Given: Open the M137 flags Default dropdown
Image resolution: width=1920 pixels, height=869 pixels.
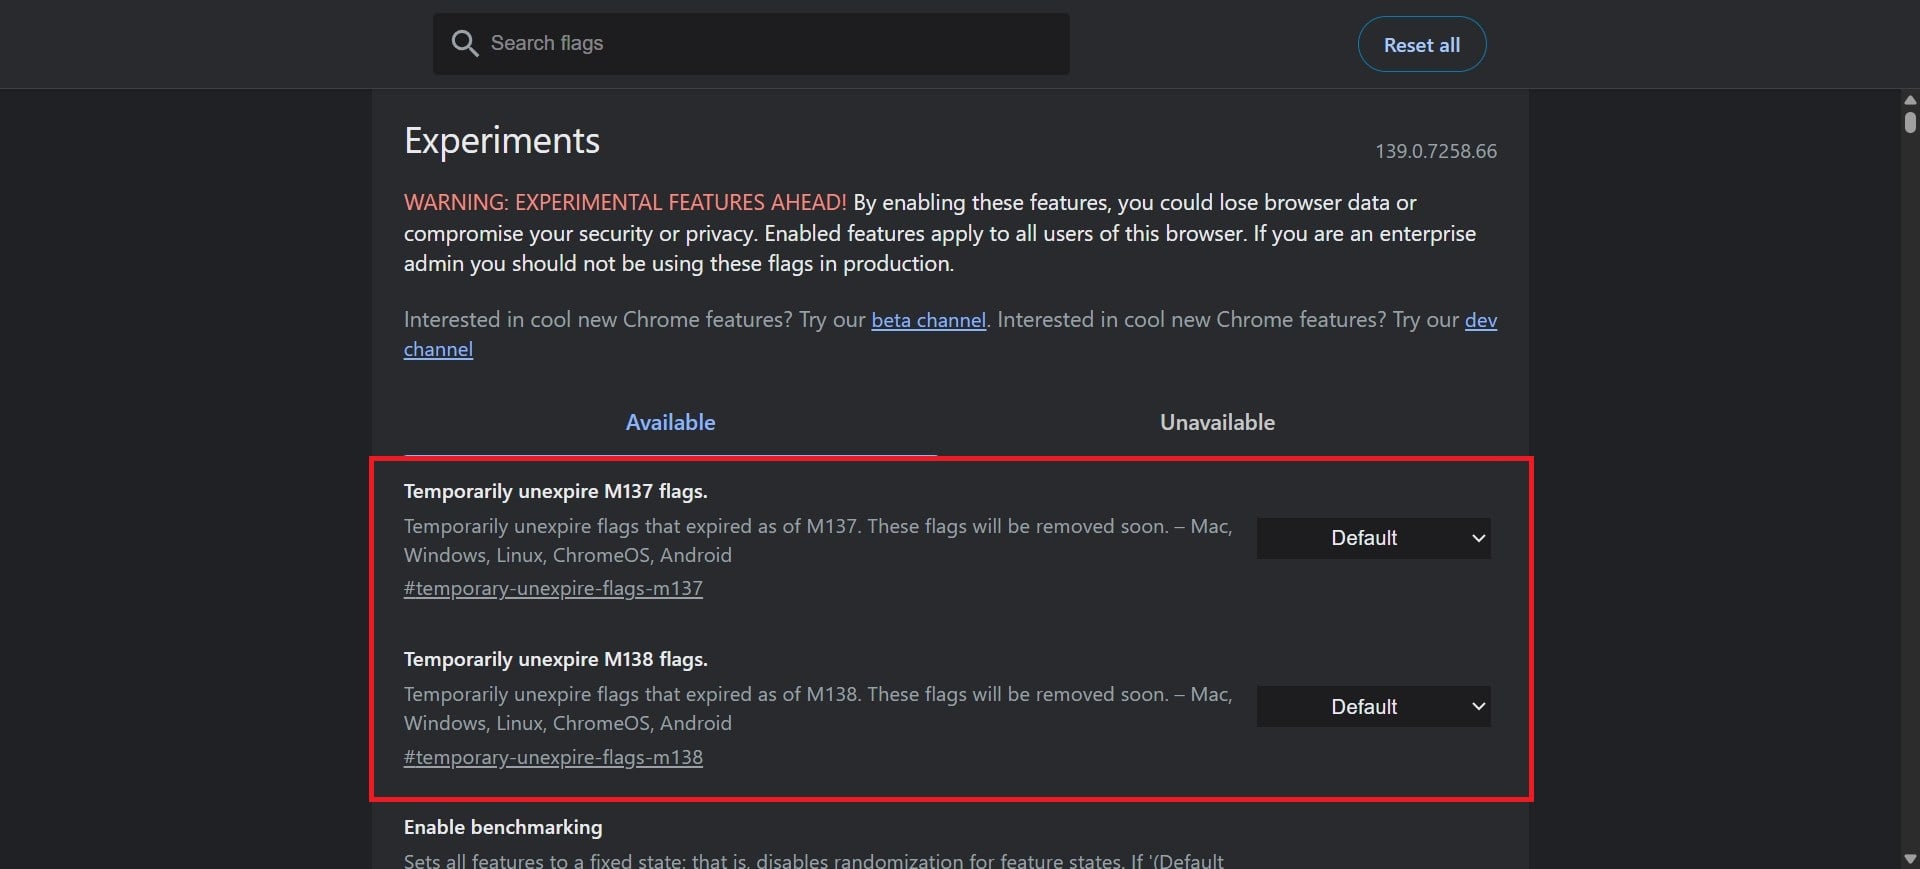Looking at the screenshot, I should click(1373, 538).
